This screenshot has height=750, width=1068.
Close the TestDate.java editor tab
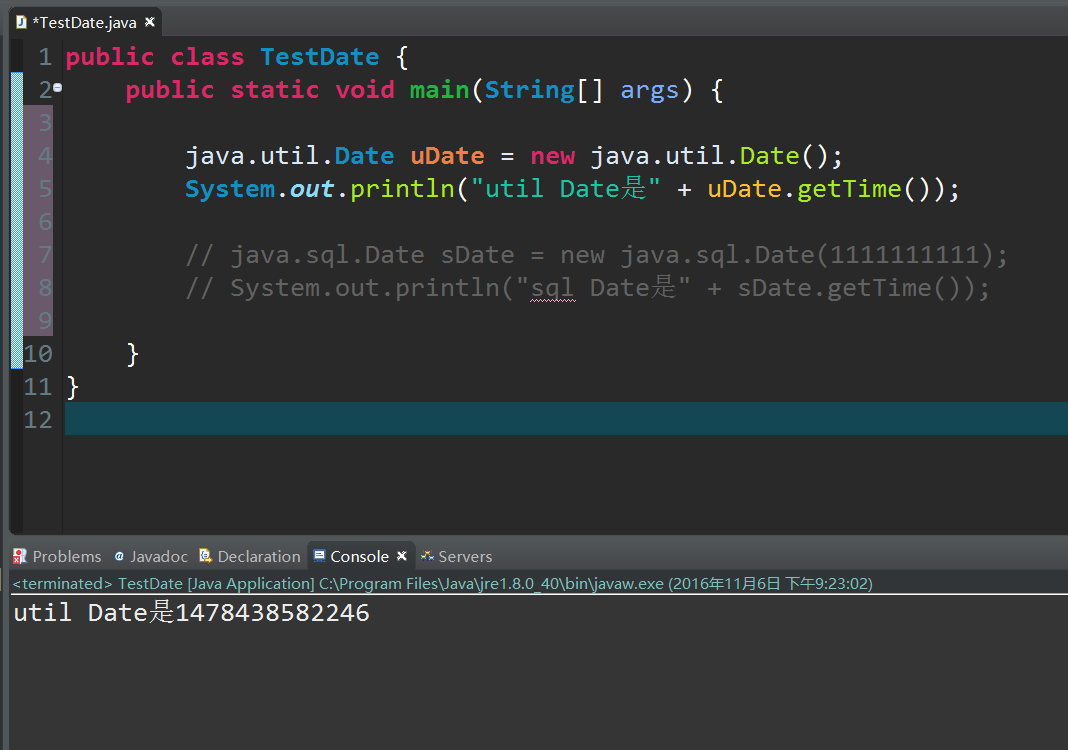(150, 22)
